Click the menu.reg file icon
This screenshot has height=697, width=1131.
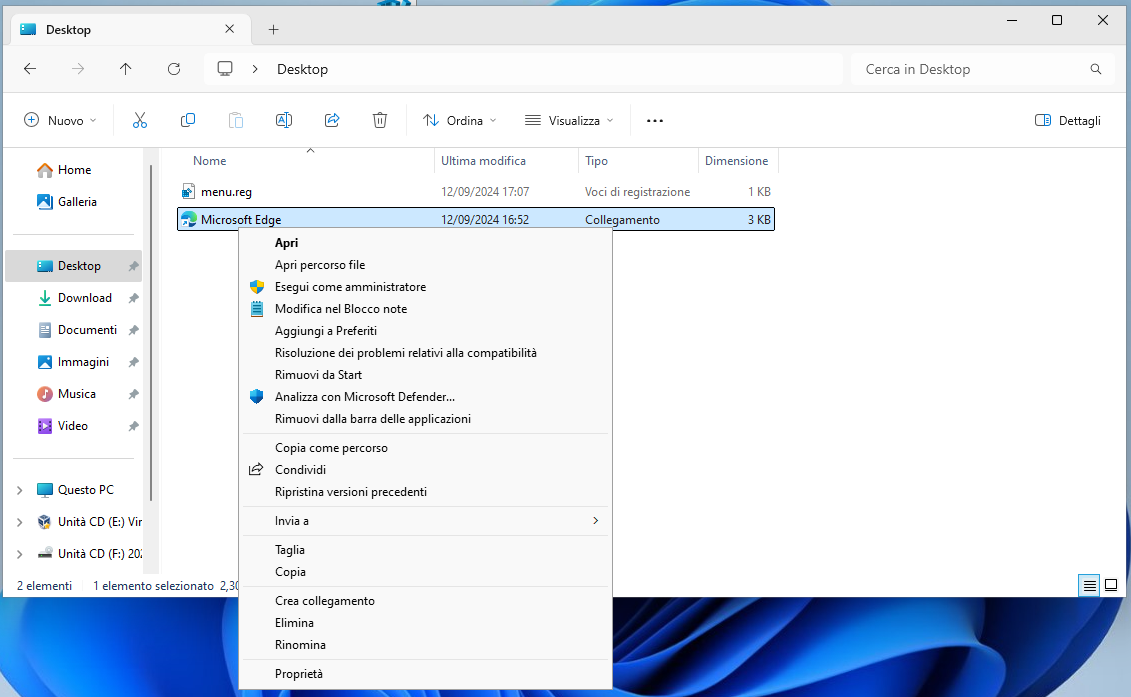click(188, 191)
